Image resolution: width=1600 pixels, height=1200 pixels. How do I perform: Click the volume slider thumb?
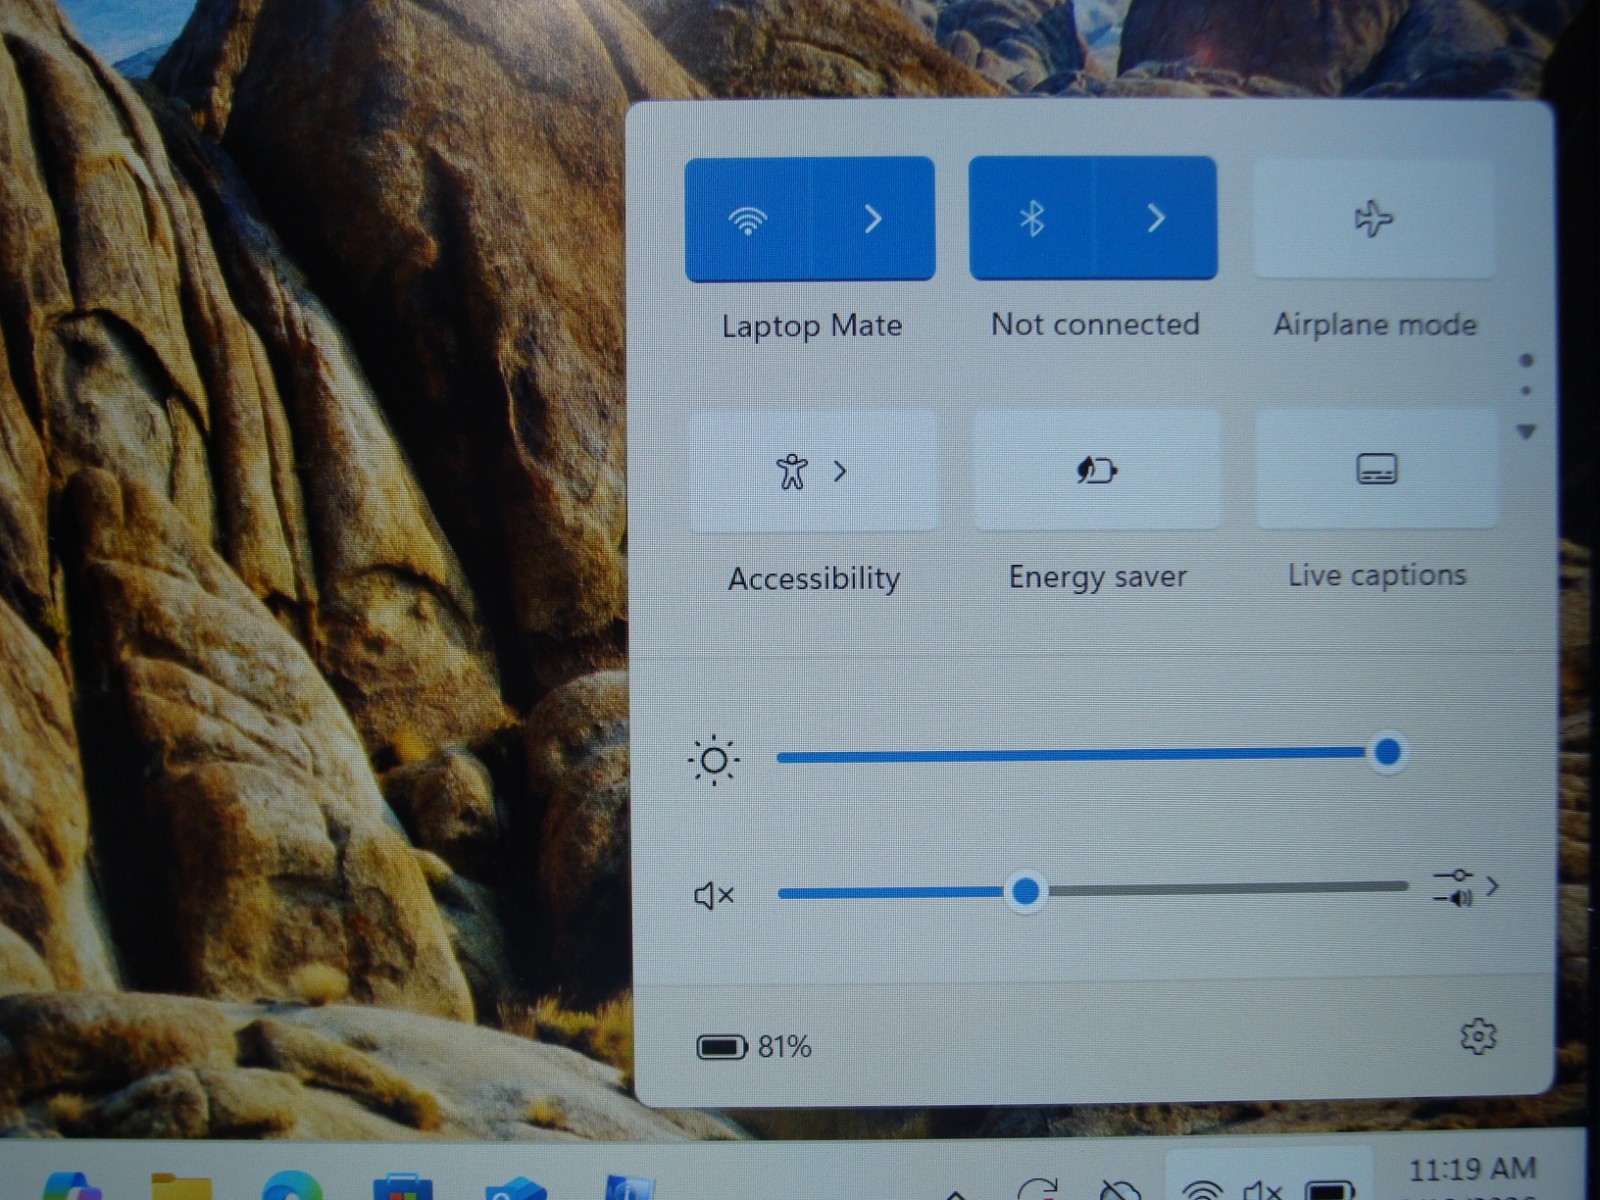point(1025,891)
